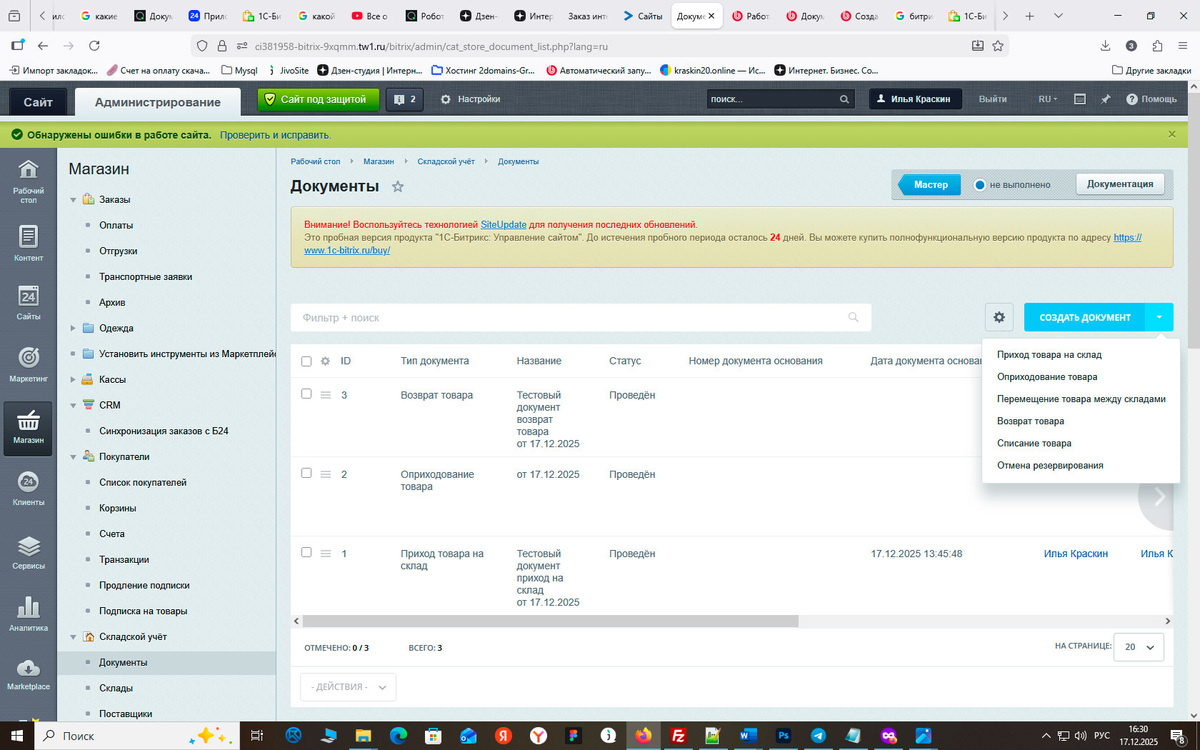Click table column settings gear in header
Image resolution: width=1200 pixels, height=750 pixels.
point(325,361)
